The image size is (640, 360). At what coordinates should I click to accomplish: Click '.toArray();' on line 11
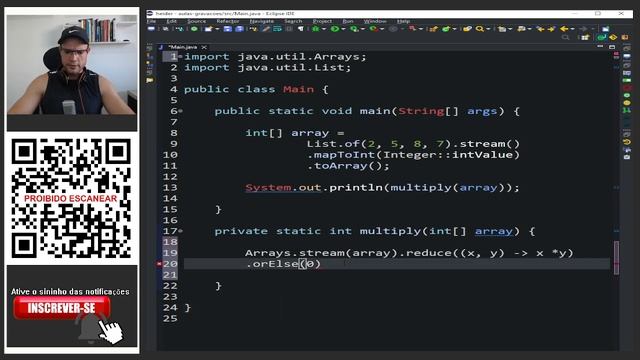(348, 166)
